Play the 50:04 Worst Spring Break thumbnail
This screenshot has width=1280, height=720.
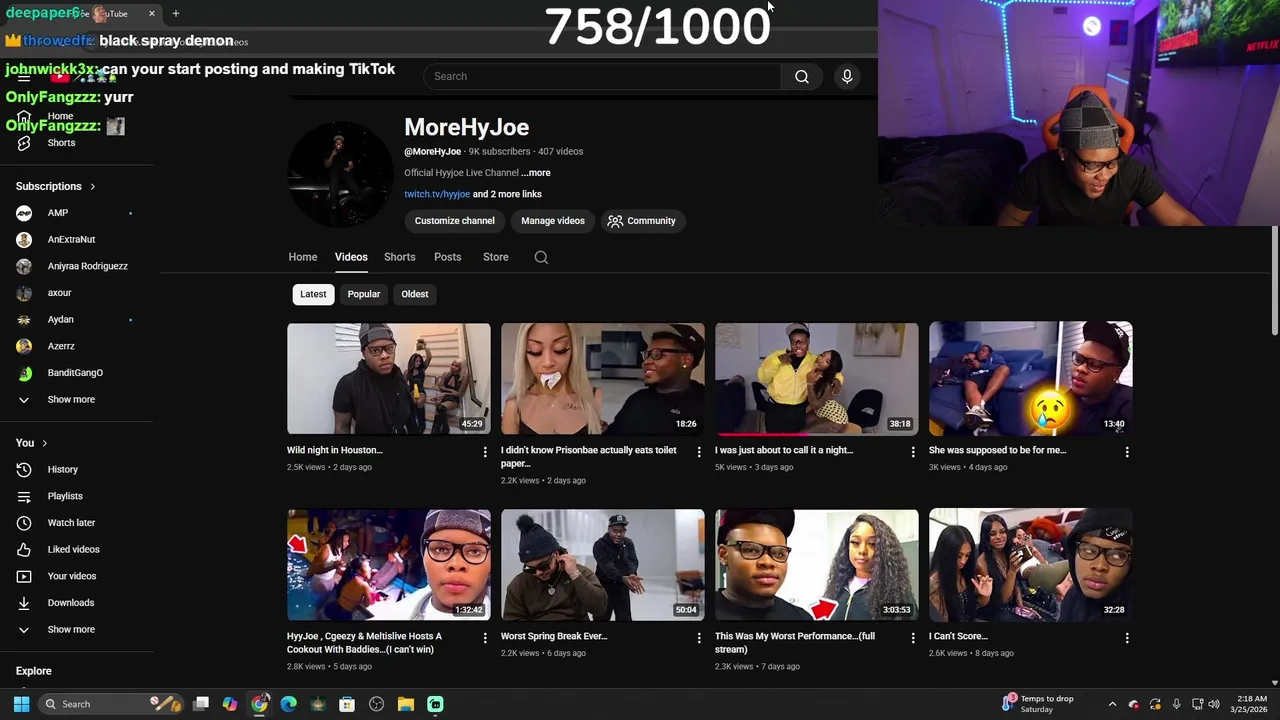pos(603,565)
